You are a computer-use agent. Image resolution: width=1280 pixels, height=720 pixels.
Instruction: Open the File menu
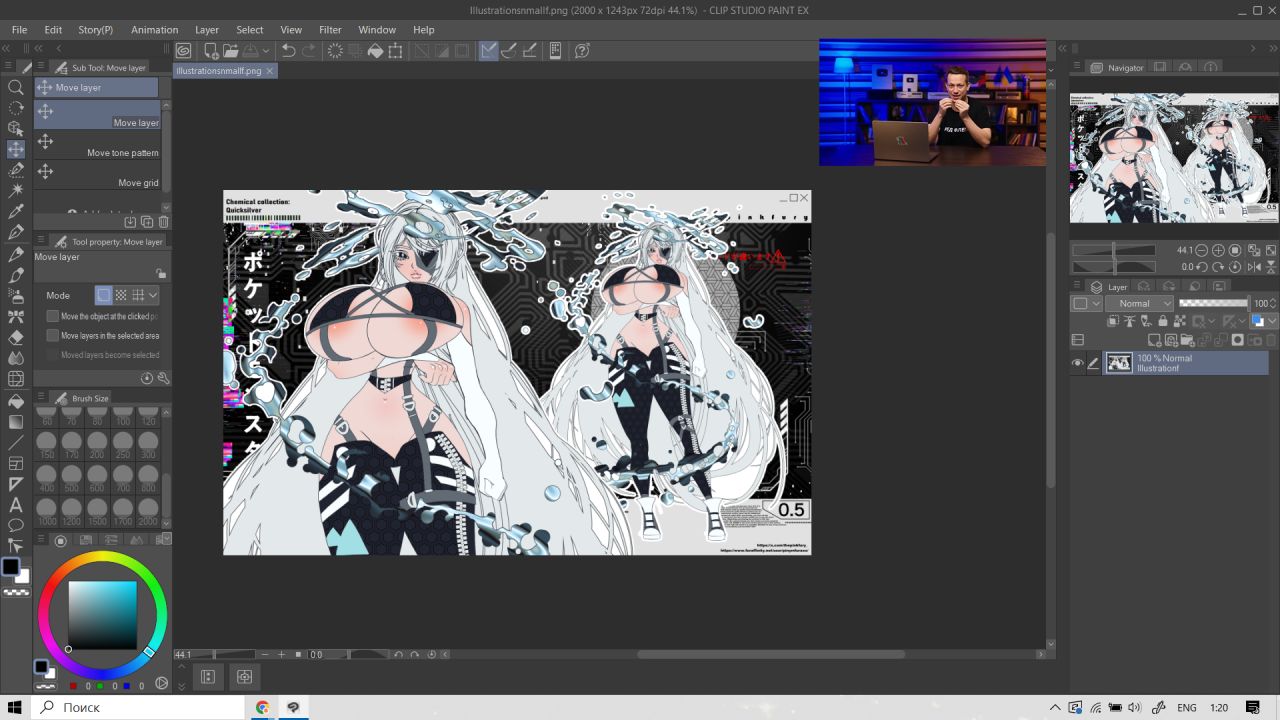(19, 30)
